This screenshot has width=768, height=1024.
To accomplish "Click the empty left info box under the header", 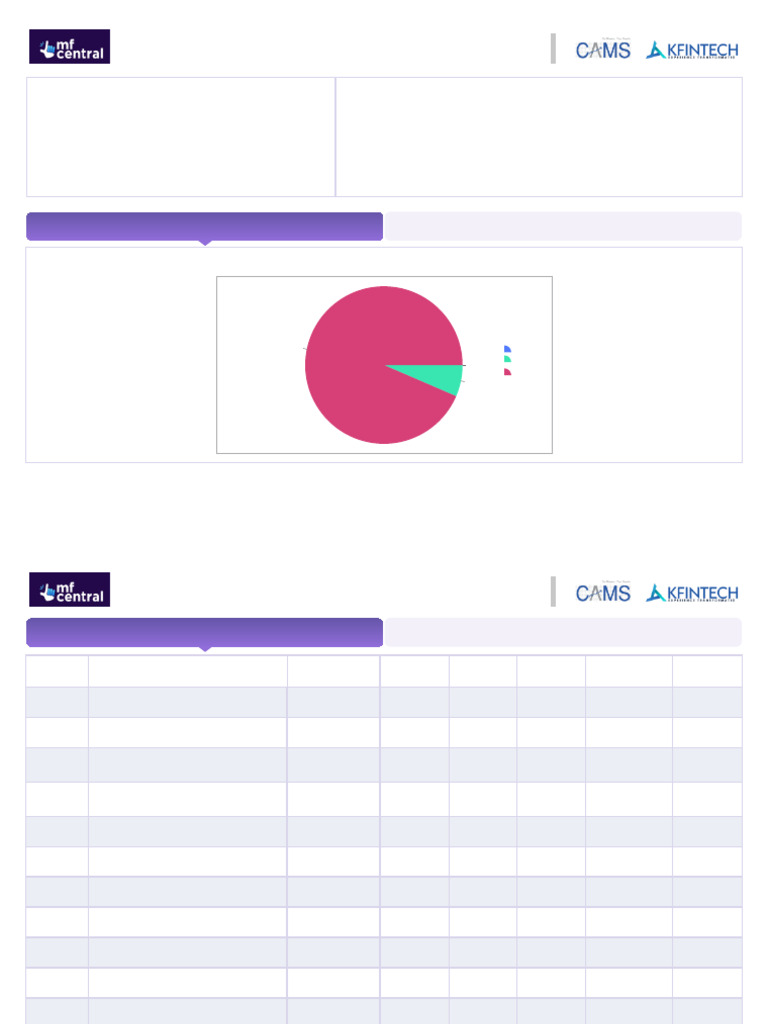I will (180, 137).
